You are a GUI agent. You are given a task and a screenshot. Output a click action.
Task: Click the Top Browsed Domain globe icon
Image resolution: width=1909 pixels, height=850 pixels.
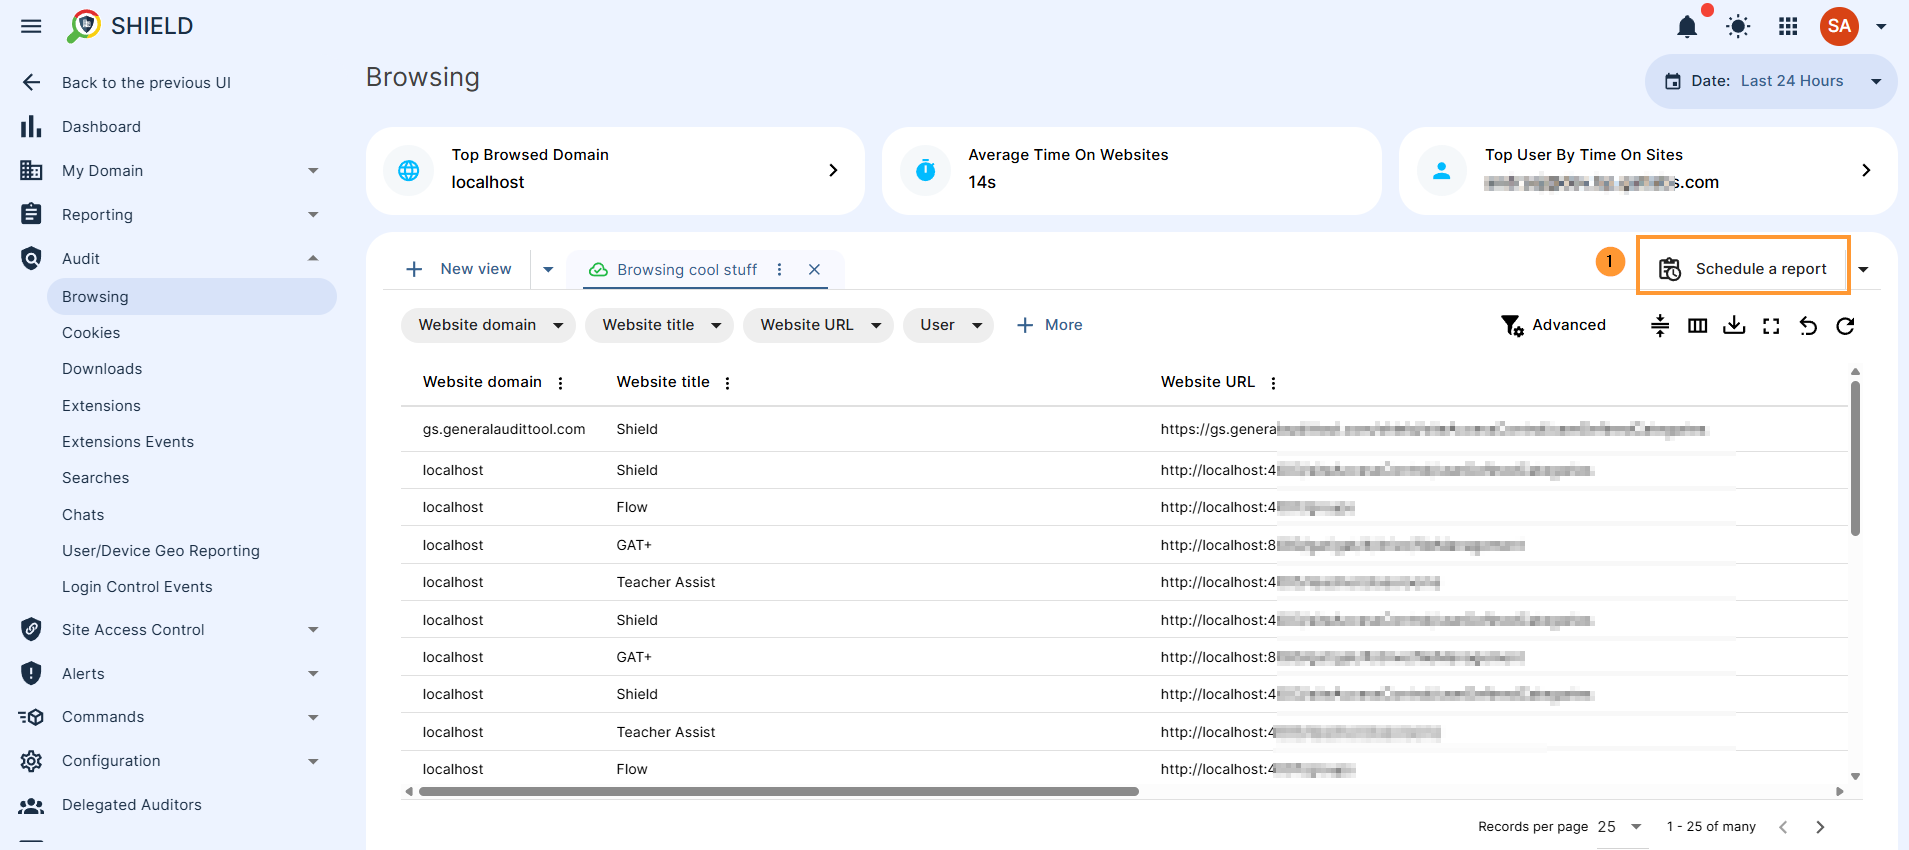coord(409,171)
